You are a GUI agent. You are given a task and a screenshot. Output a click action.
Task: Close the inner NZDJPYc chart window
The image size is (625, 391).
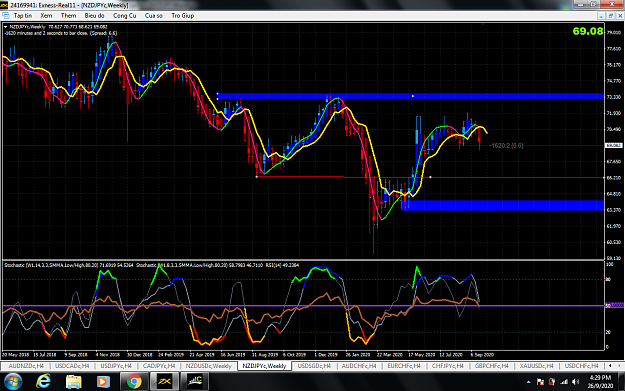620,16
